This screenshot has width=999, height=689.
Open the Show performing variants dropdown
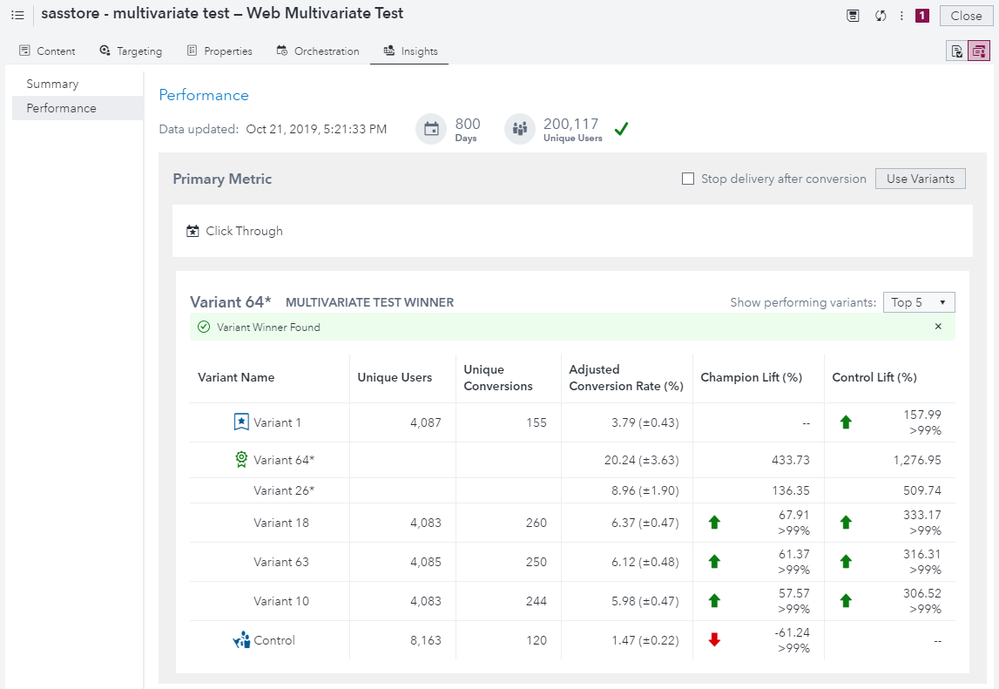click(918, 302)
